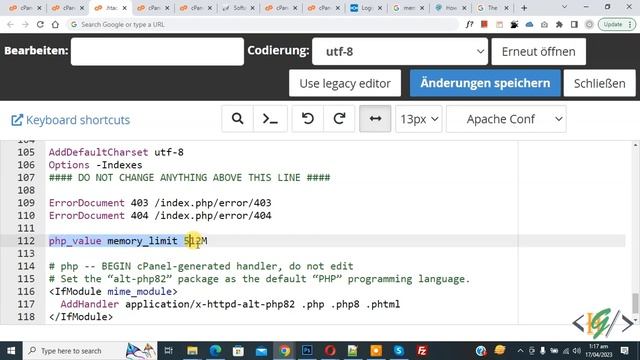
Task: Open the notification center icon
Action: coord(624,351)
